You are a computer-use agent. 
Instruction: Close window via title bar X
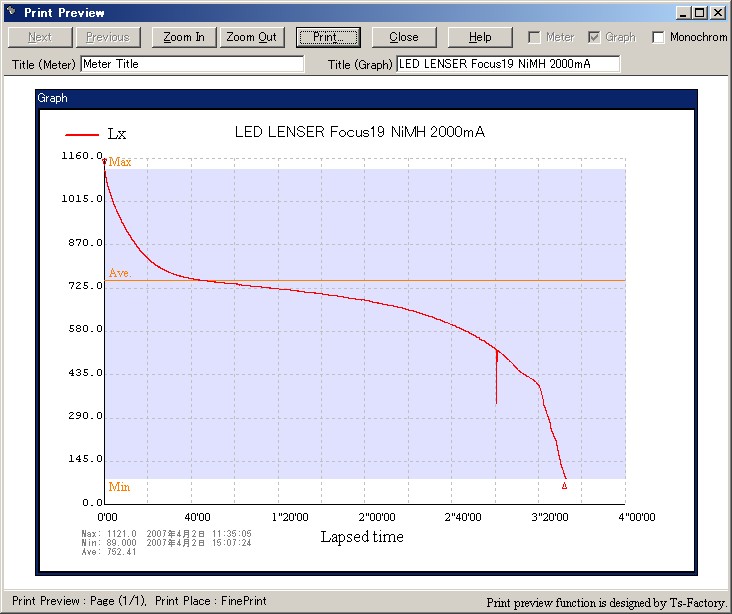[x=718, y=13]
